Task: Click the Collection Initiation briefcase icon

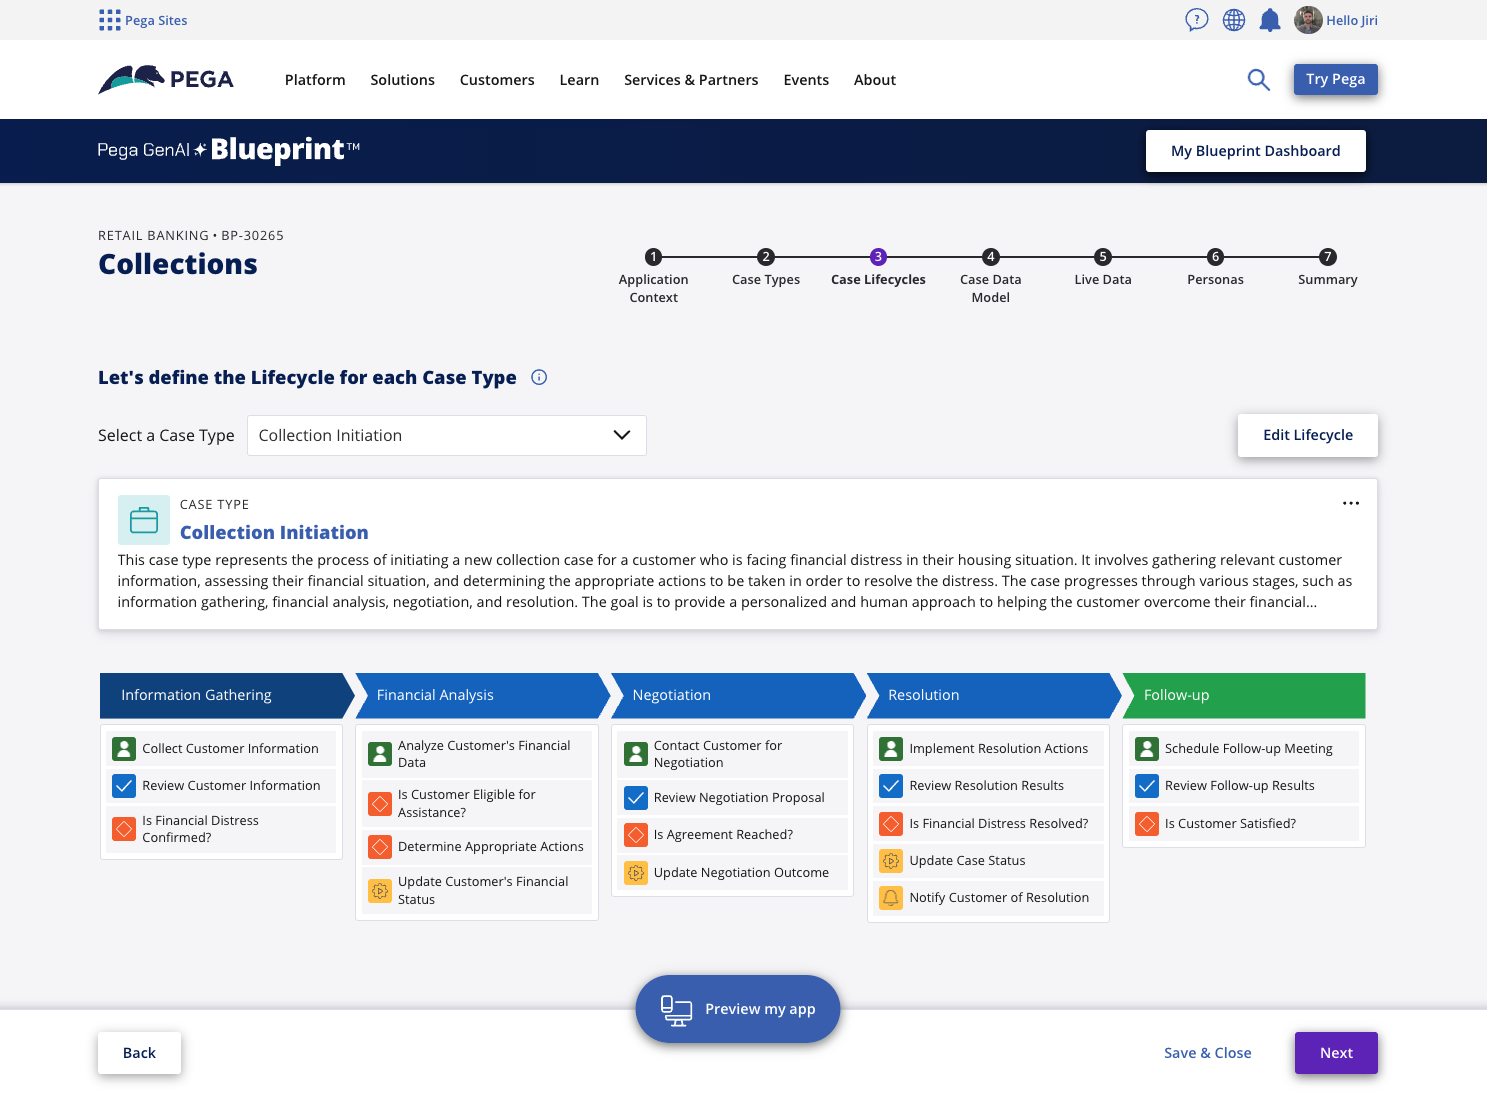Action: 144,520
